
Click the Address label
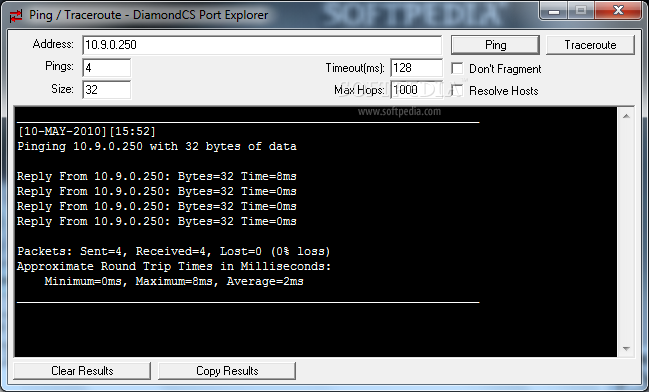pyautogui.click(x=53, y=44)
